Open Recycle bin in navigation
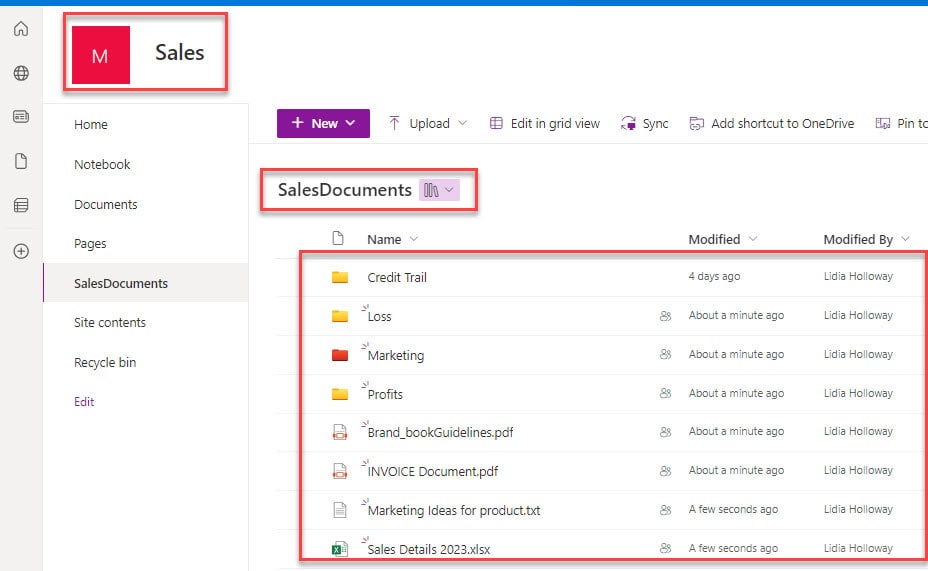The image size is (928, 571). coord(105,362)
